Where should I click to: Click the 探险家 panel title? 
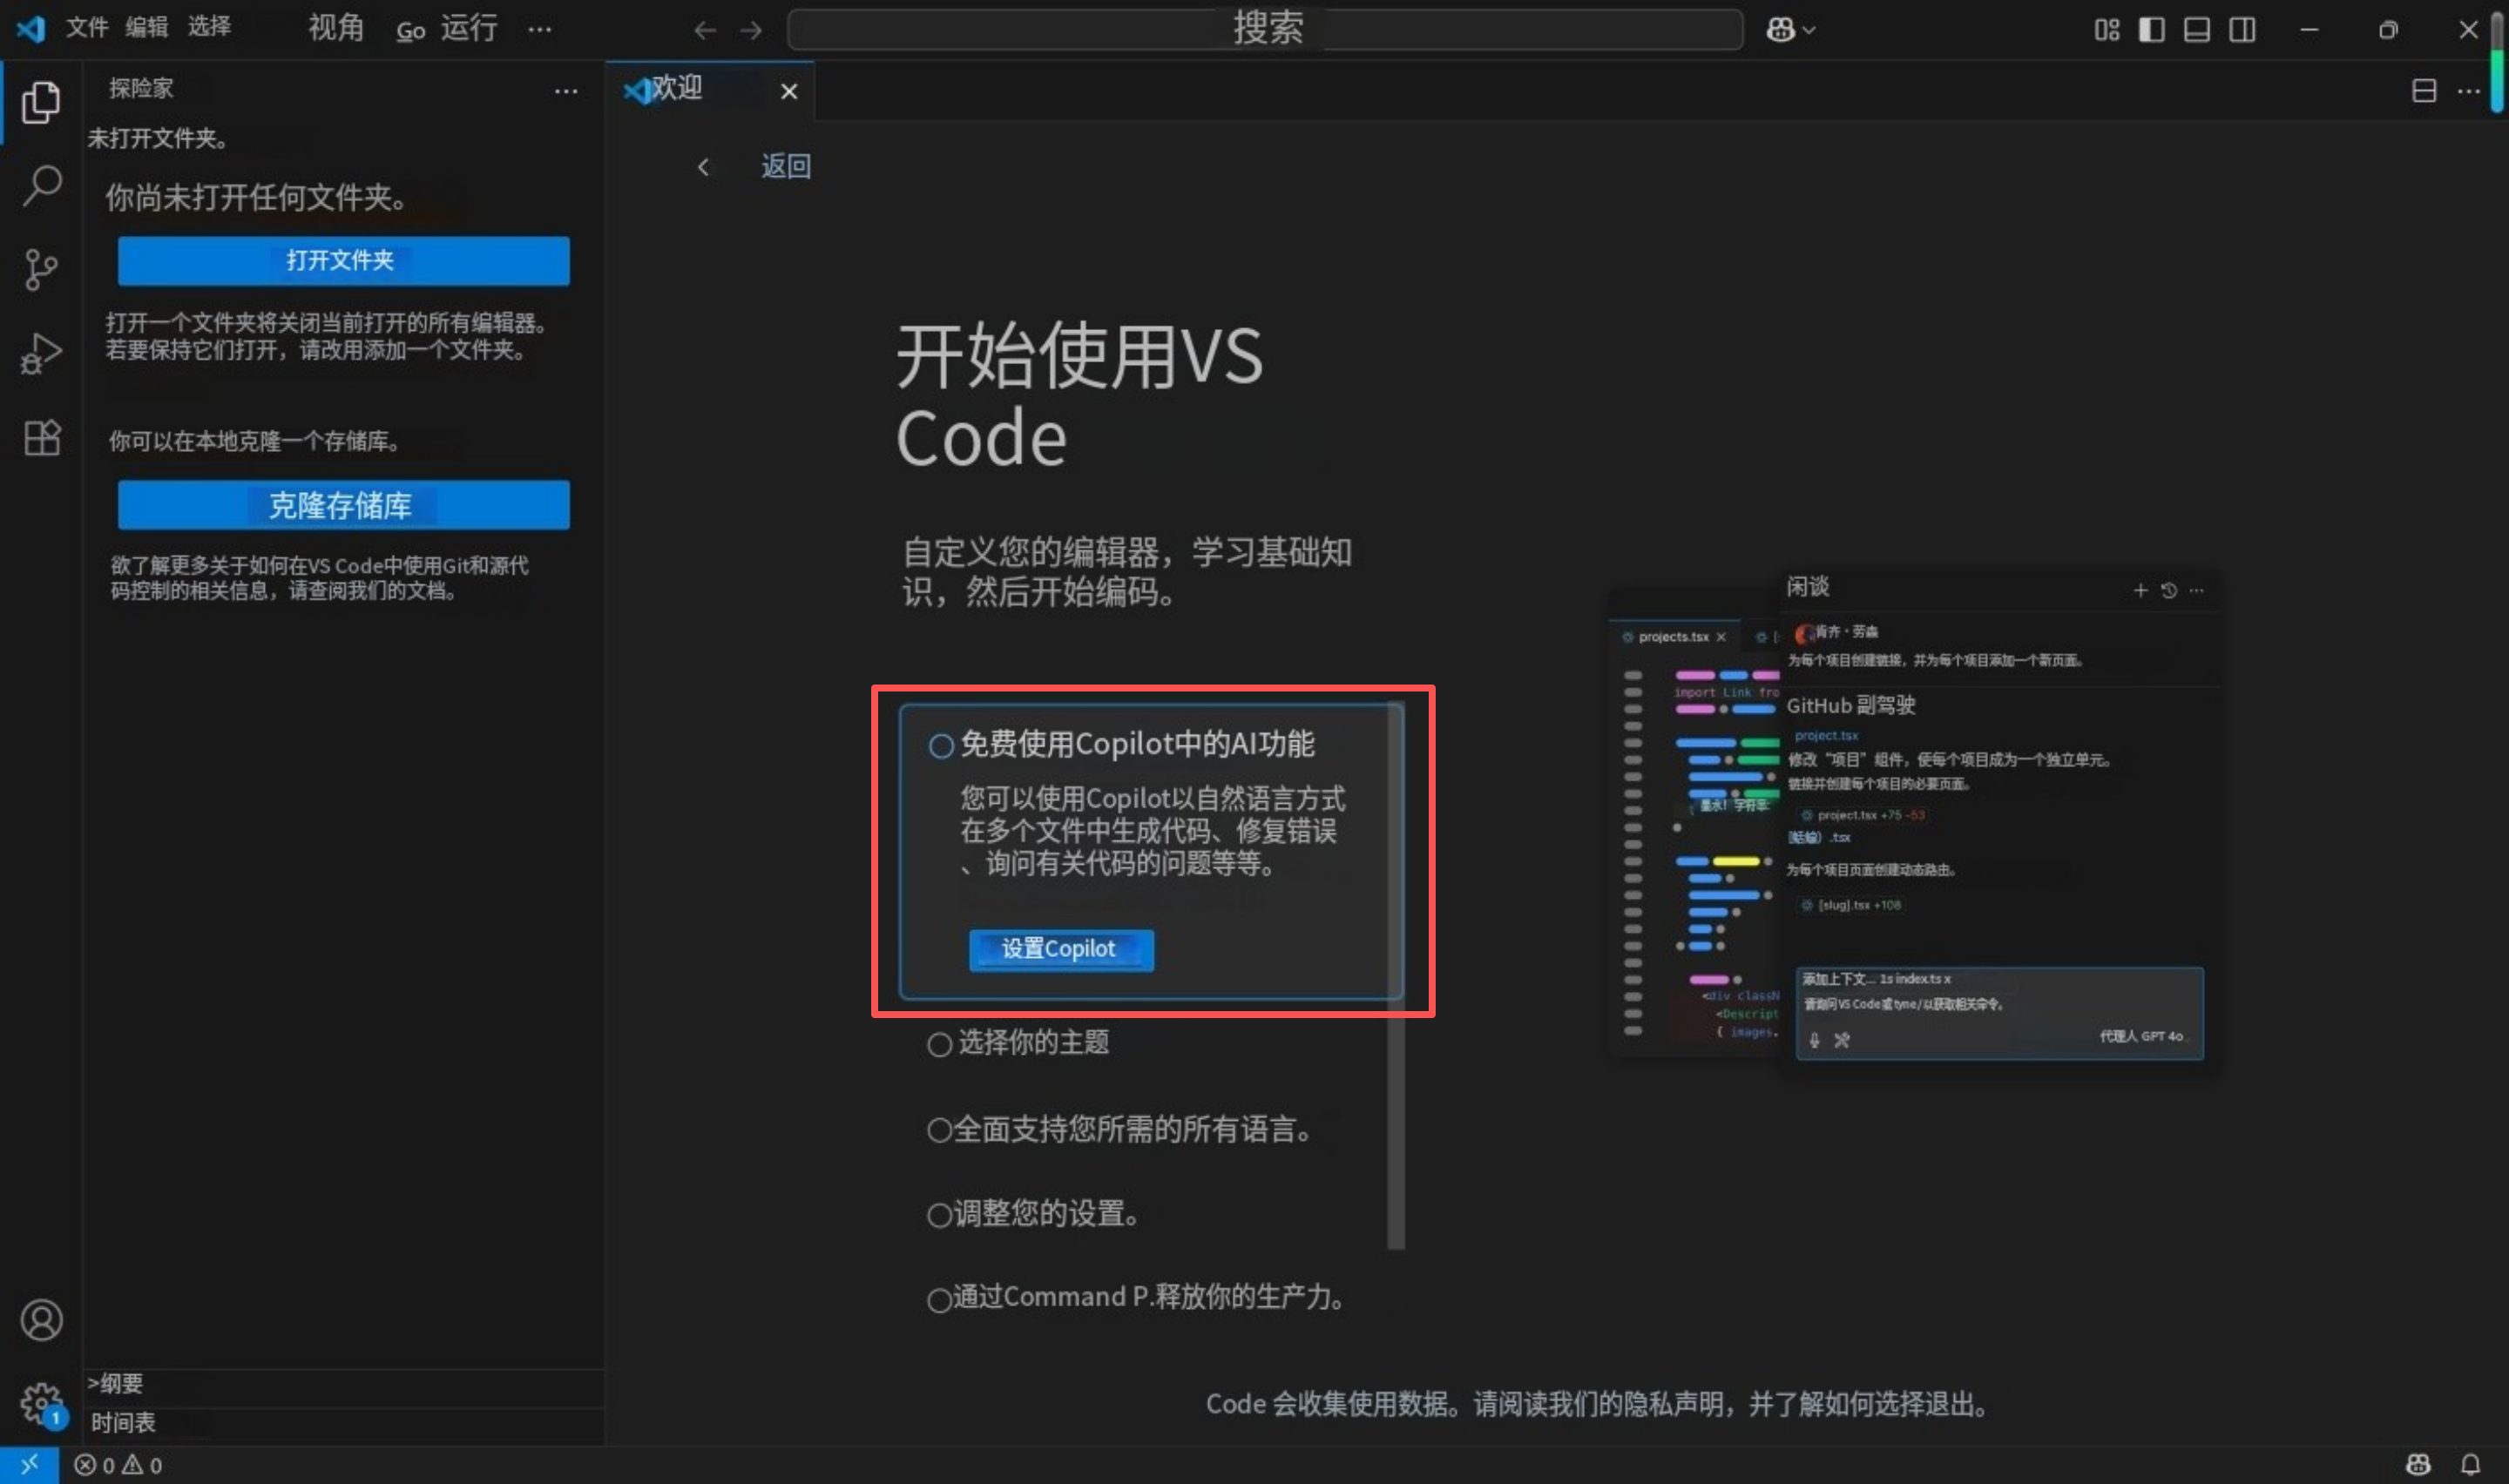click(x=141, y=88)
